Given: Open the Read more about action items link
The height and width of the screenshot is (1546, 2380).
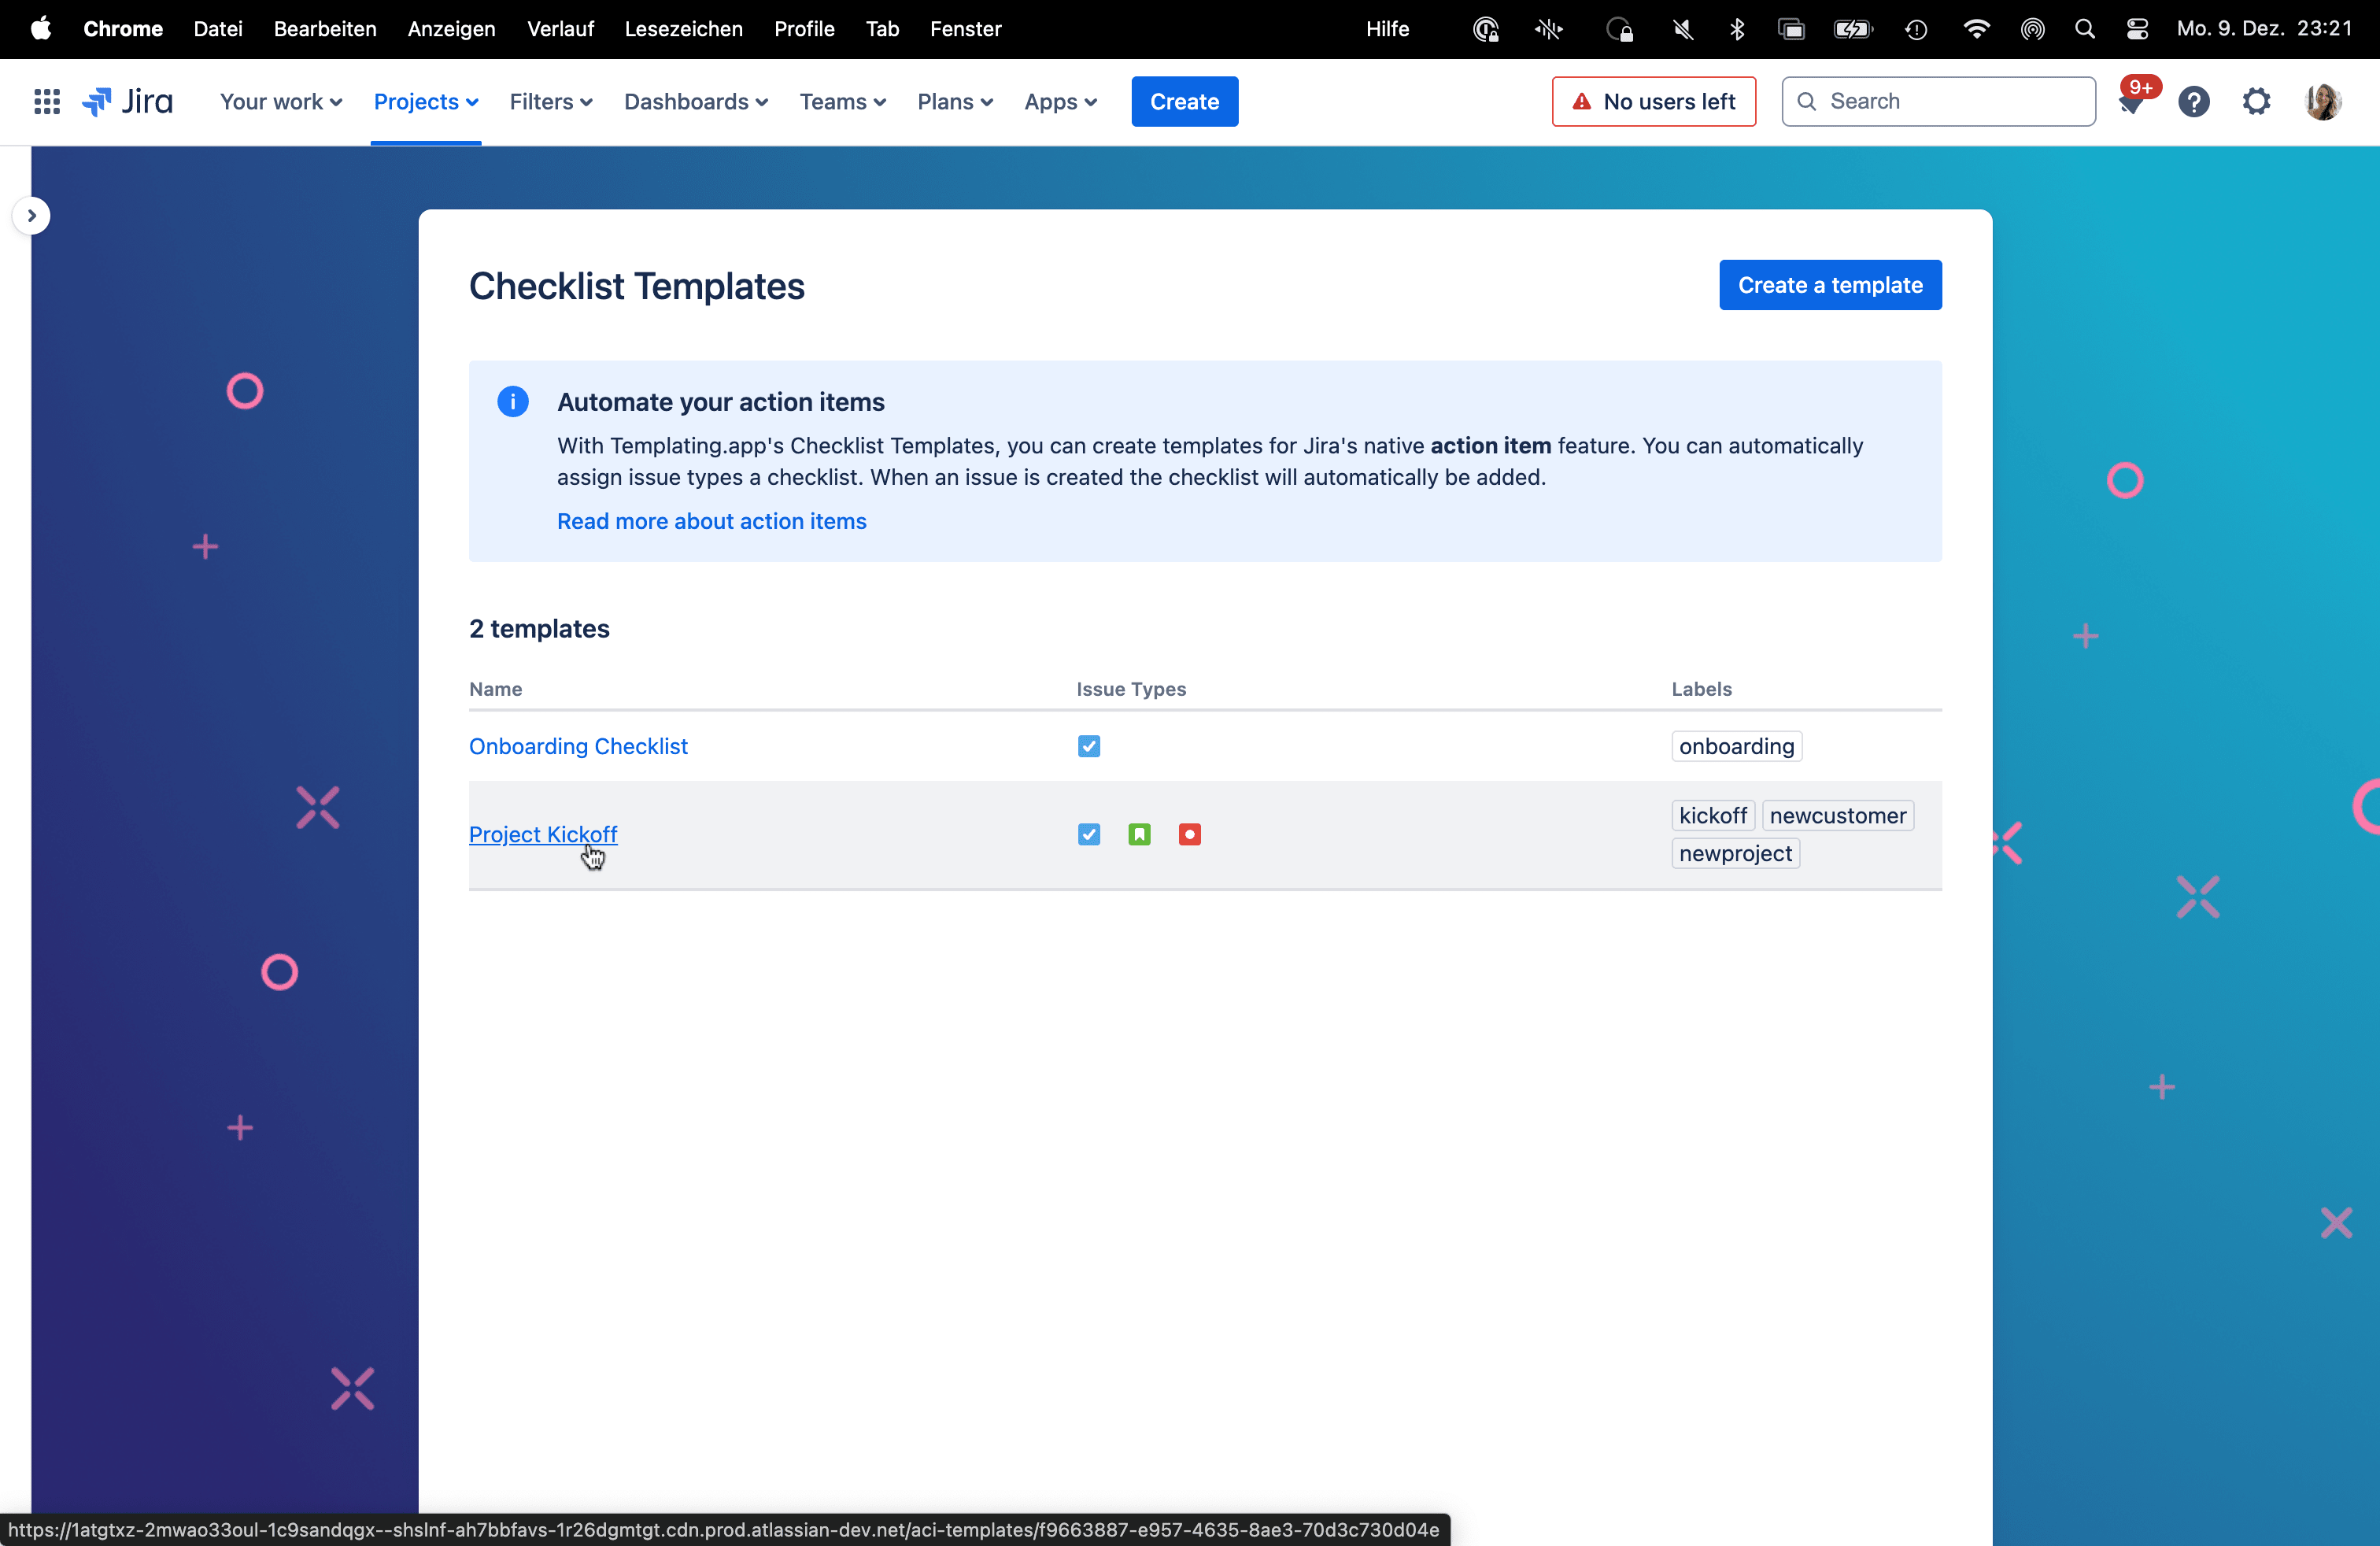Looking at the screenshot, I should [711, 521].
